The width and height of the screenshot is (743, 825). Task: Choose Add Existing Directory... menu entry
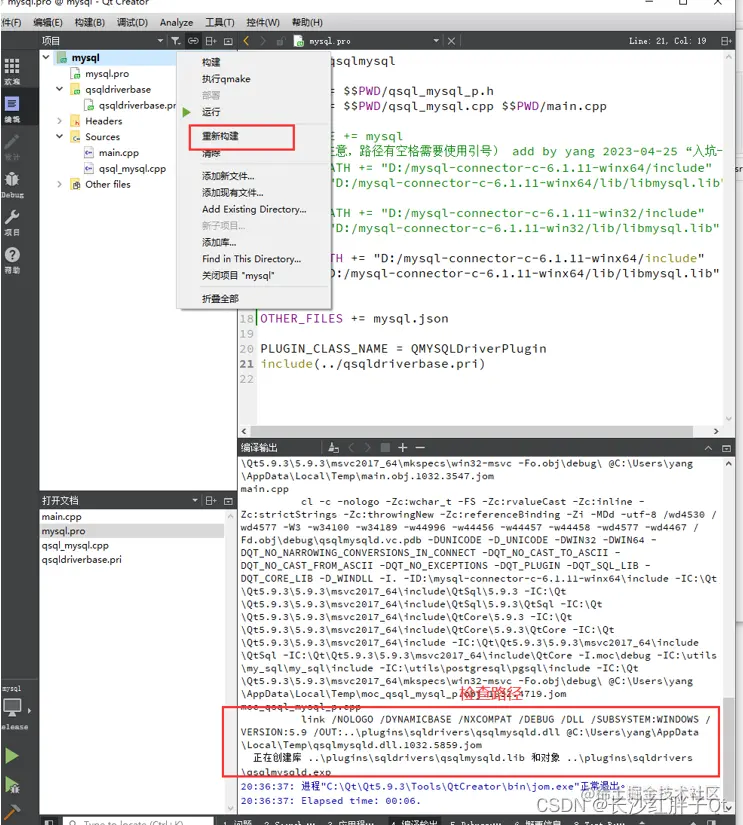(254, 209)
